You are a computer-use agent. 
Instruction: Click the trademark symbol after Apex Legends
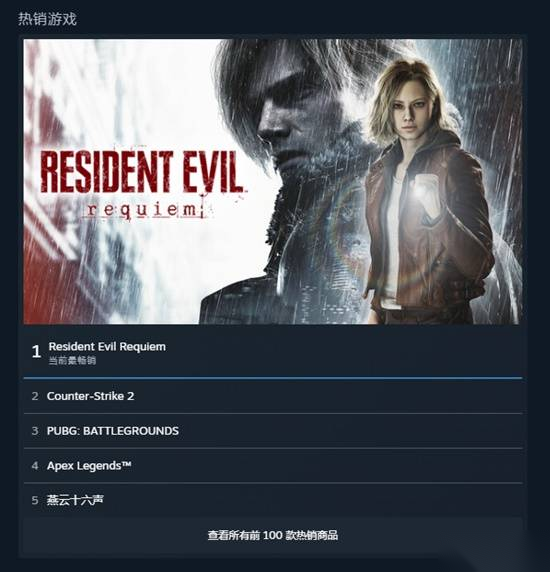tap(126, 464)
